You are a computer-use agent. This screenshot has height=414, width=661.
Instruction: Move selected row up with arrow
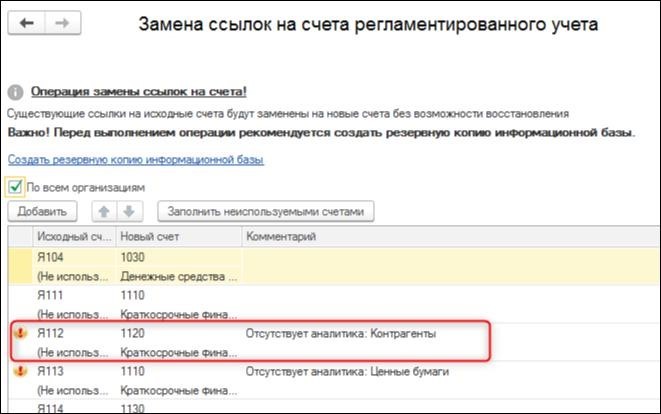click(104, 211)
